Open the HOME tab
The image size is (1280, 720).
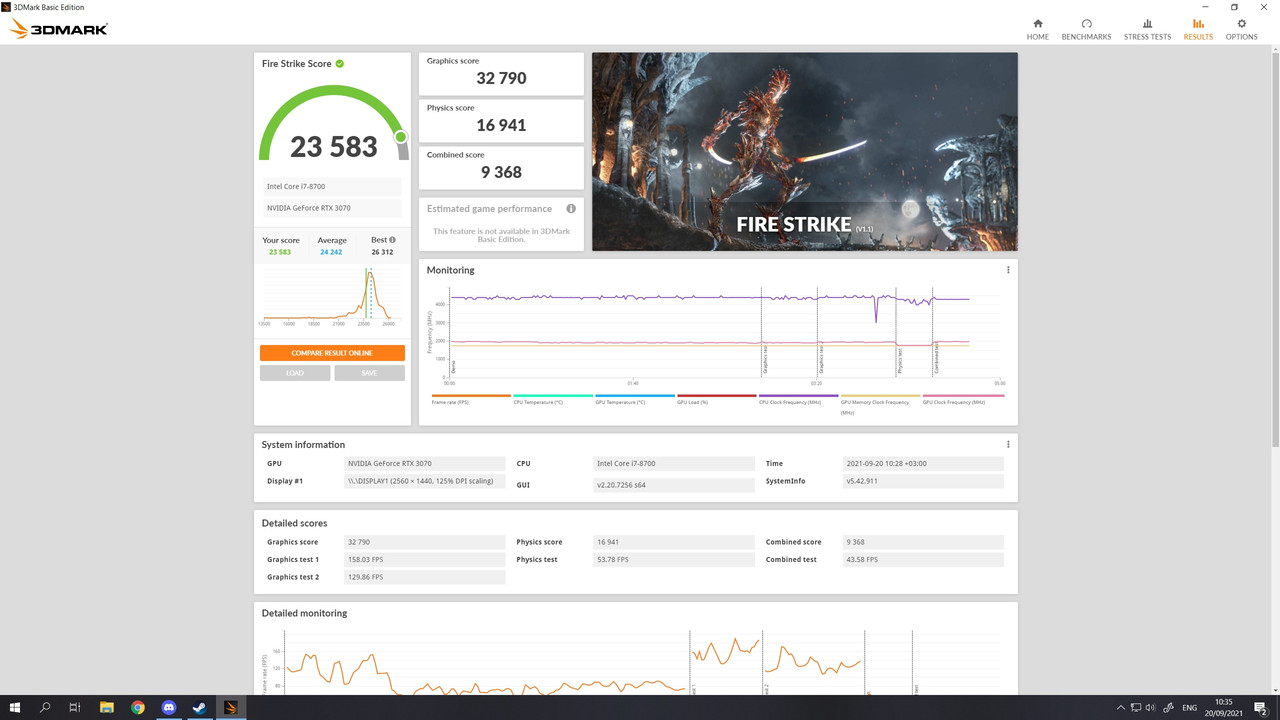coord(1037,29)
